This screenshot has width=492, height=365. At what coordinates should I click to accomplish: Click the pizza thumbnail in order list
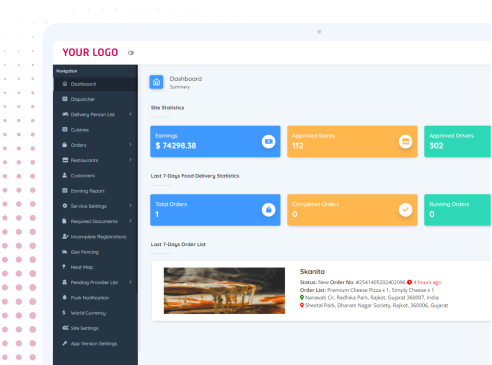coord(224,290)
